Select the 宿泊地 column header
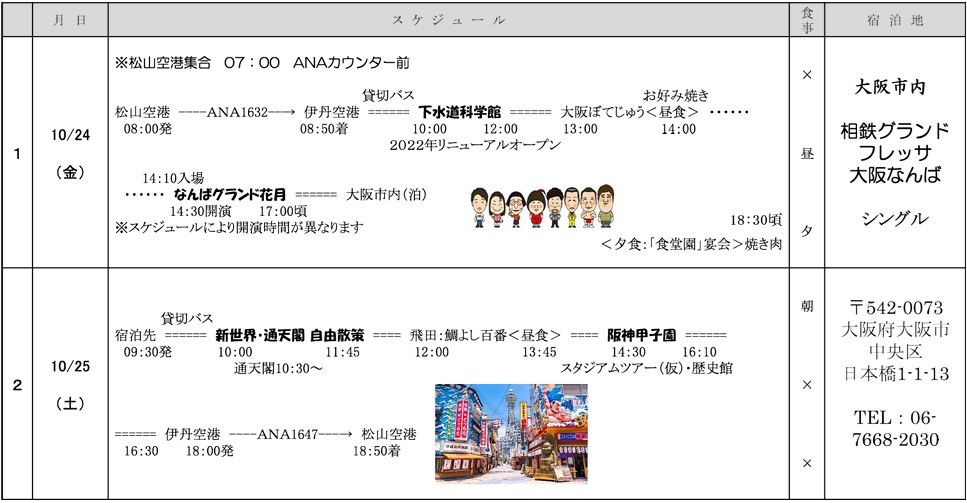Image resolution: width=967 pixels, height=503 pixels. click(893, 19)
